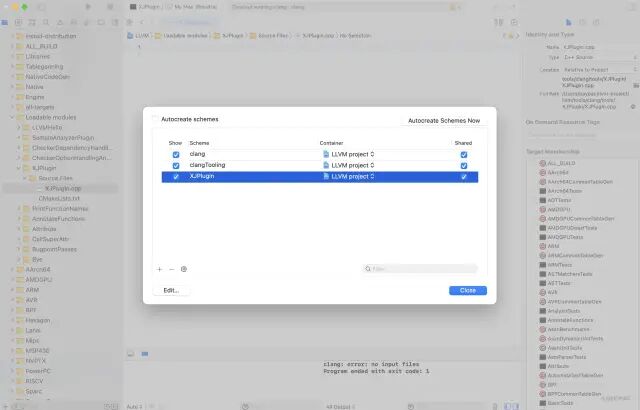Click Autocreate Schemes Now button
Viewport: 640px width, 410px height.
[444, 121]
